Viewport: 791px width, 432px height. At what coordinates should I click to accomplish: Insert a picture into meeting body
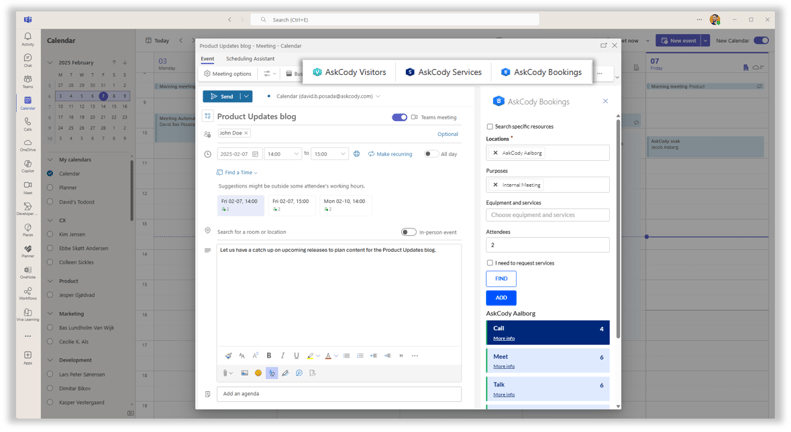point(244,373)
